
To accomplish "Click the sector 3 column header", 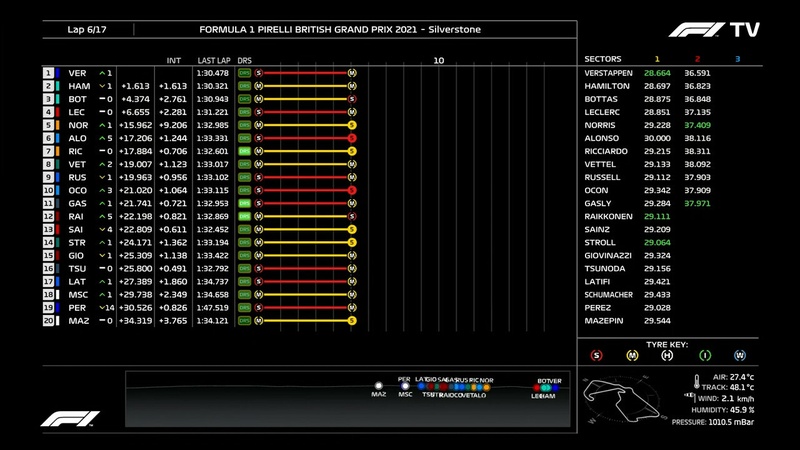I will point(737,59).
